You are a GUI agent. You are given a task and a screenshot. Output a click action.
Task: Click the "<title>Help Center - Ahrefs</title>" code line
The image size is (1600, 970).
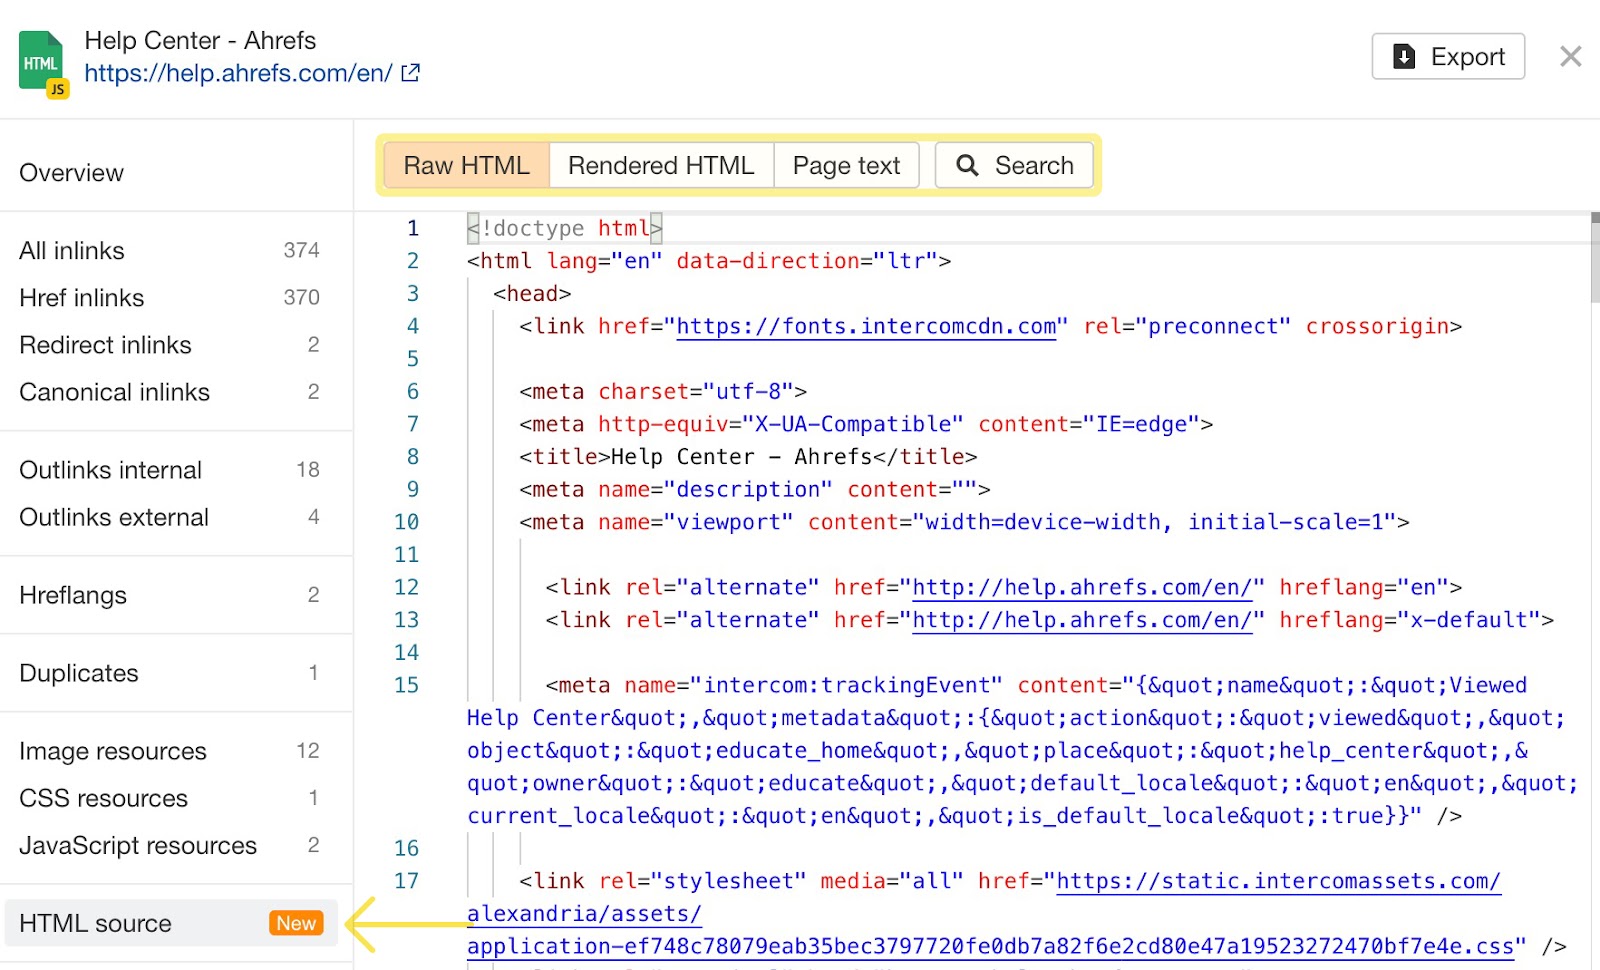[x=748, y=457]
